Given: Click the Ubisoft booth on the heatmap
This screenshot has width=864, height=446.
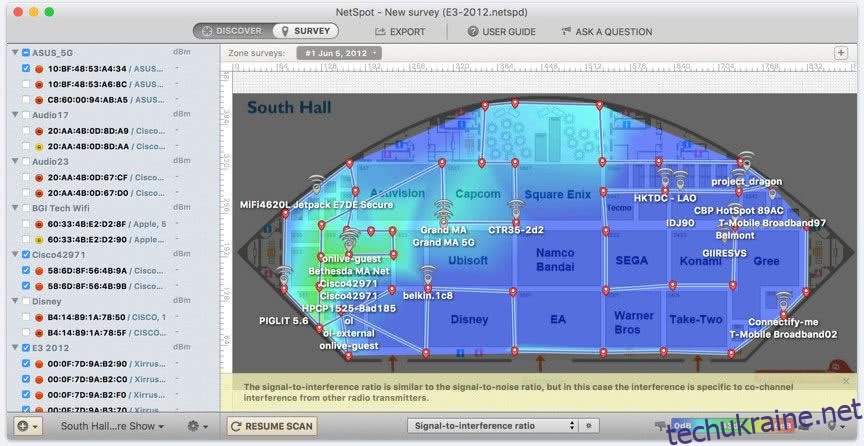Looking at the screenshot, I should pyautogui.click(x=468, y=260).
